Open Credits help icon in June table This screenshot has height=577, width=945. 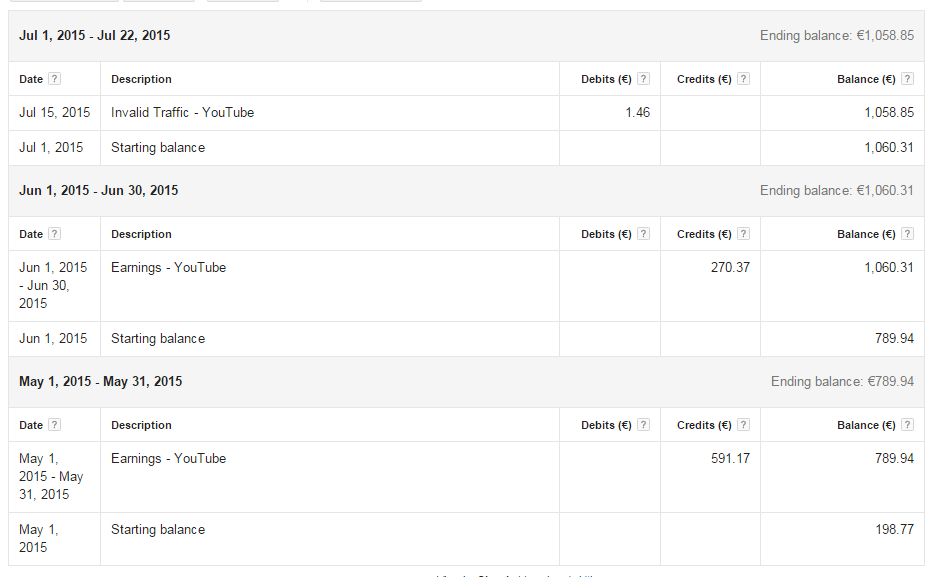click(x=743, y=234)
